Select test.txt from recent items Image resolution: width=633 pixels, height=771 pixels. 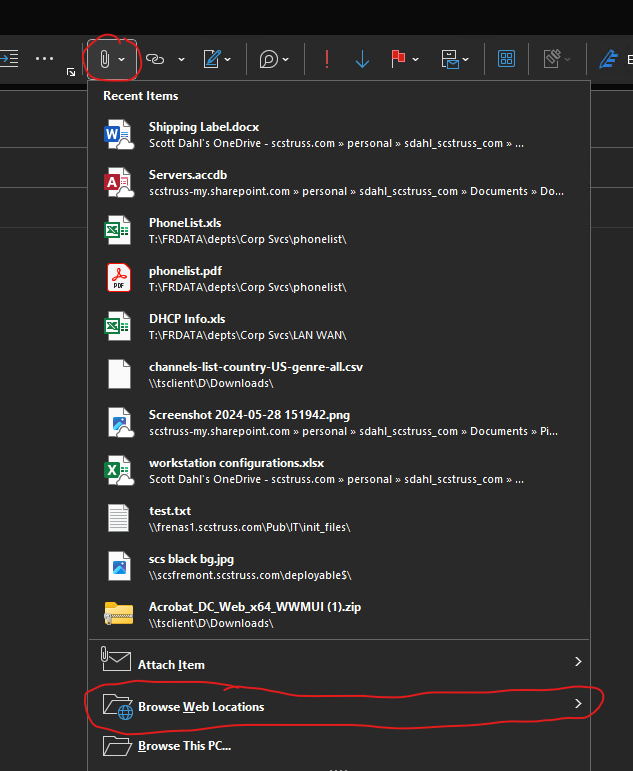(339, 519)
